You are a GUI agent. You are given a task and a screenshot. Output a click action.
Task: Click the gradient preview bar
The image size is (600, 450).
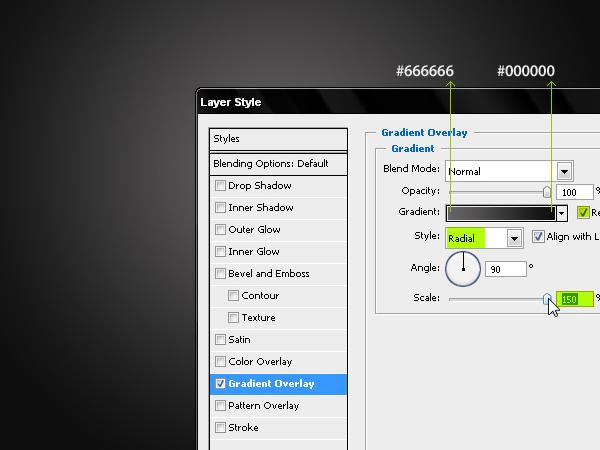tap(501, 213)
